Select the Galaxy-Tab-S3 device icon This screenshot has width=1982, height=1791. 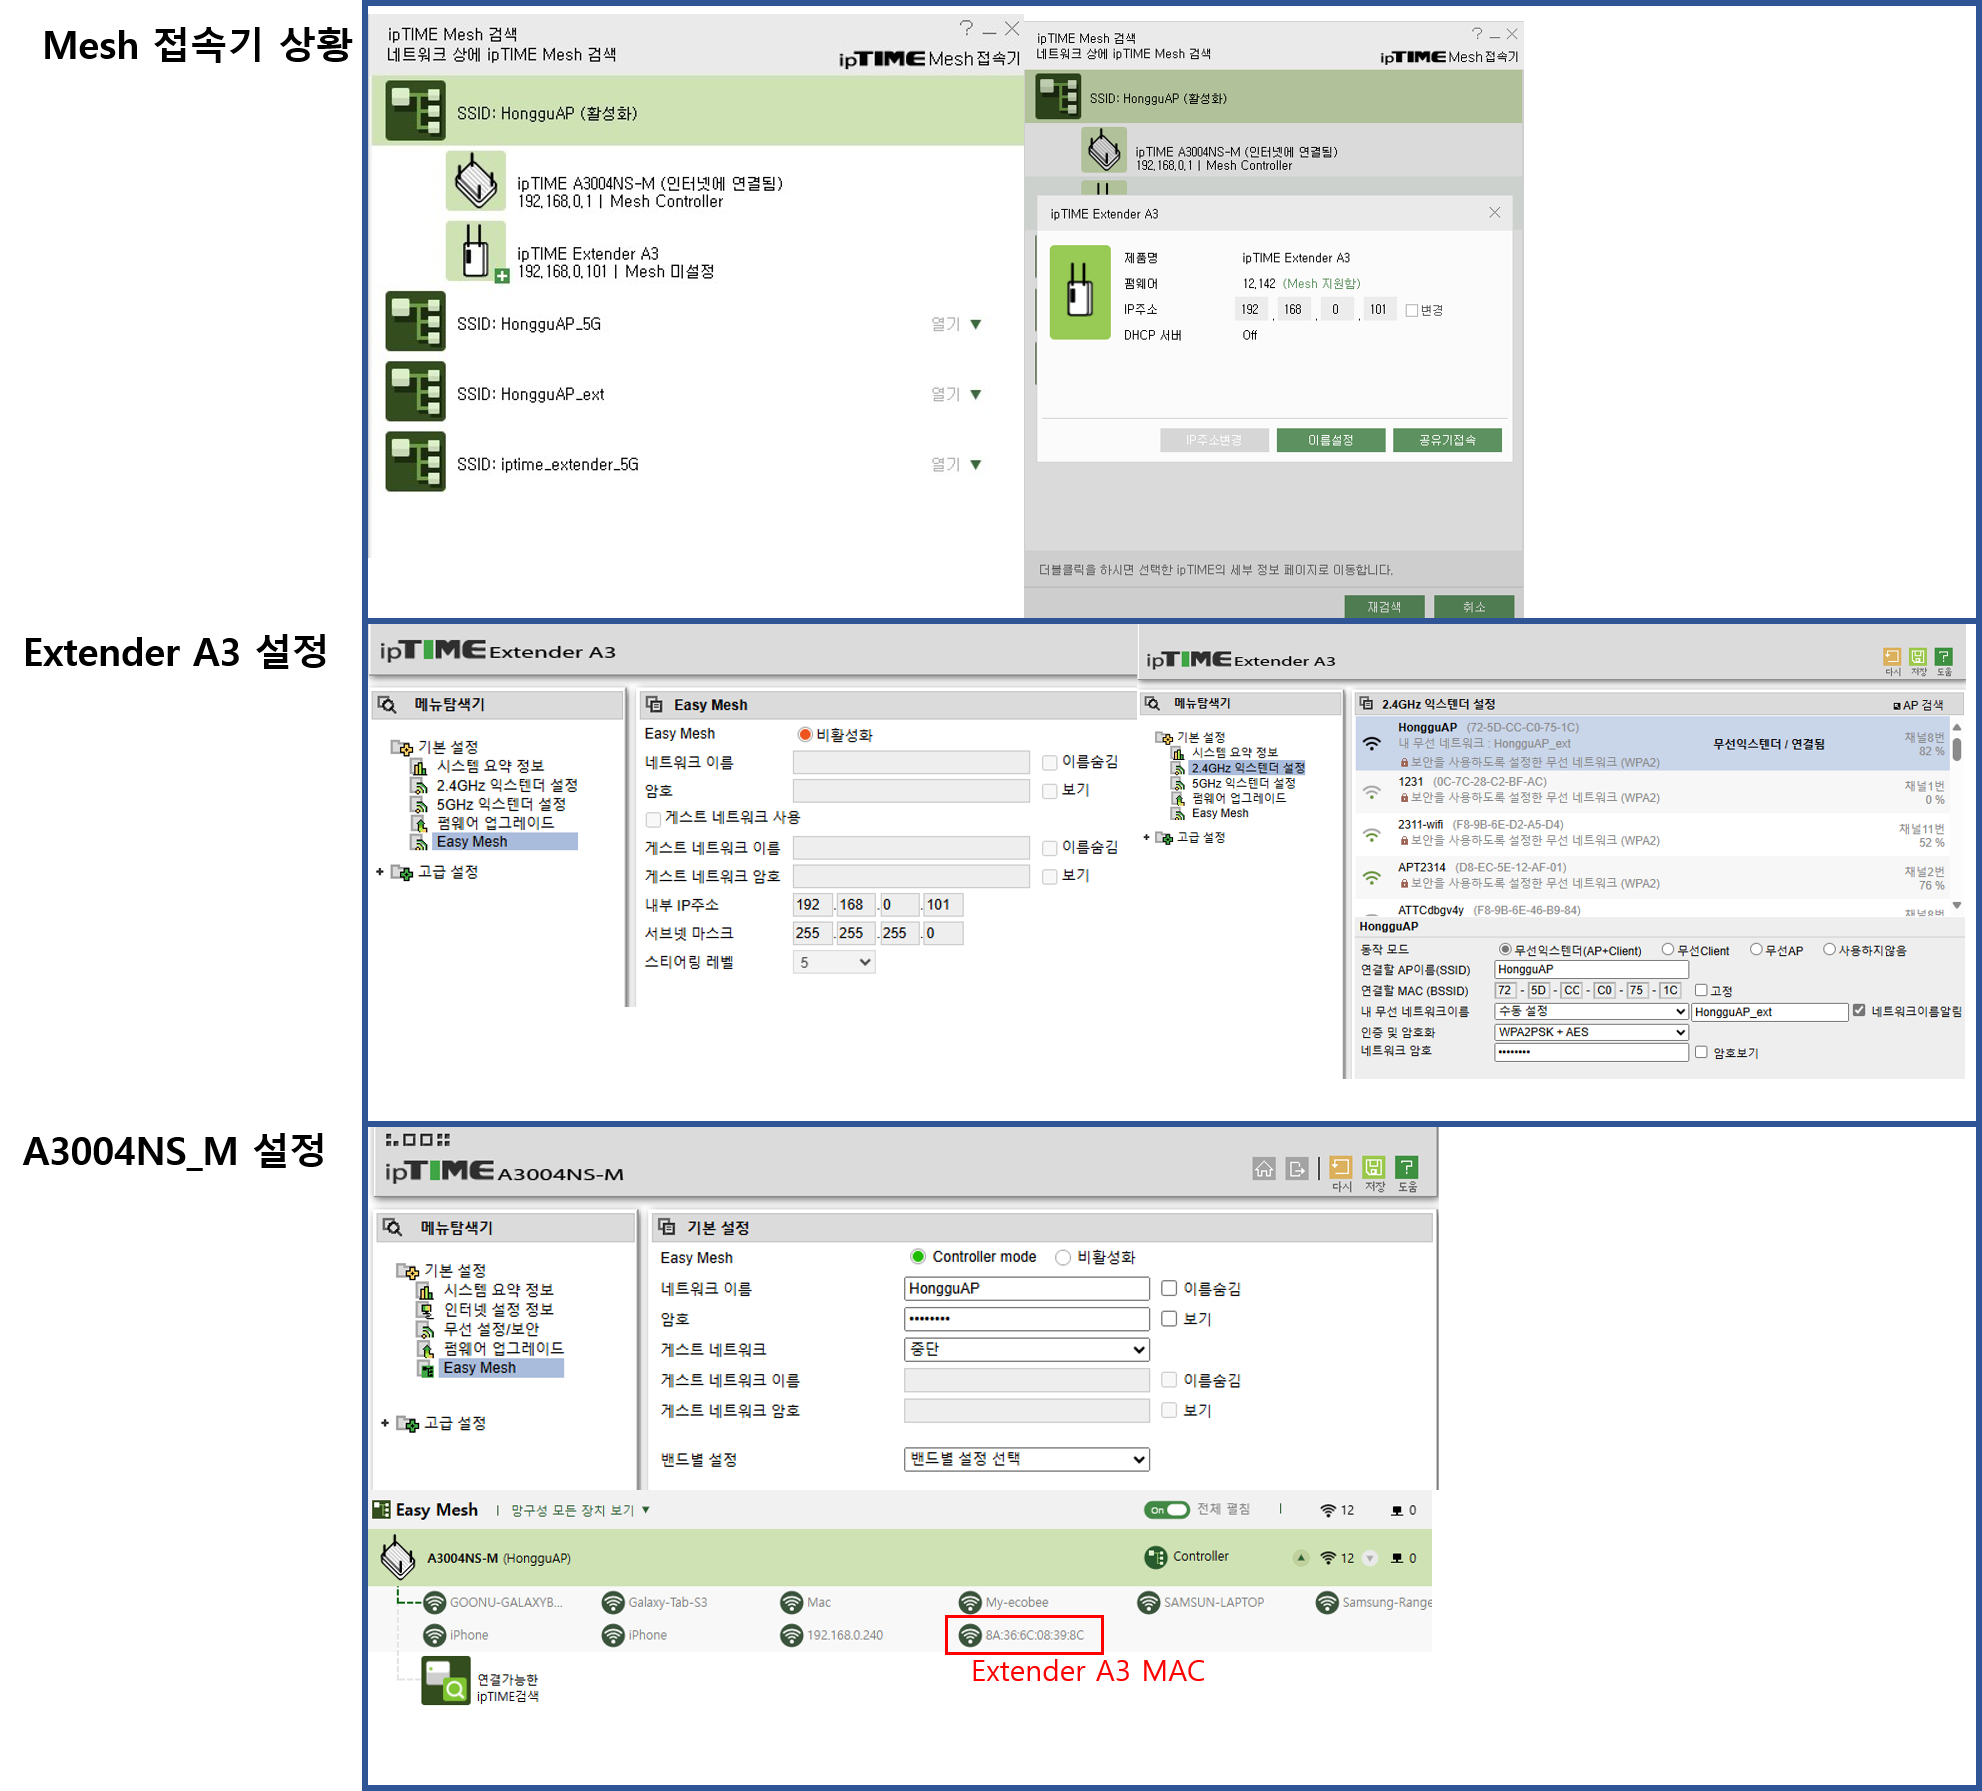pos(613,1603)
